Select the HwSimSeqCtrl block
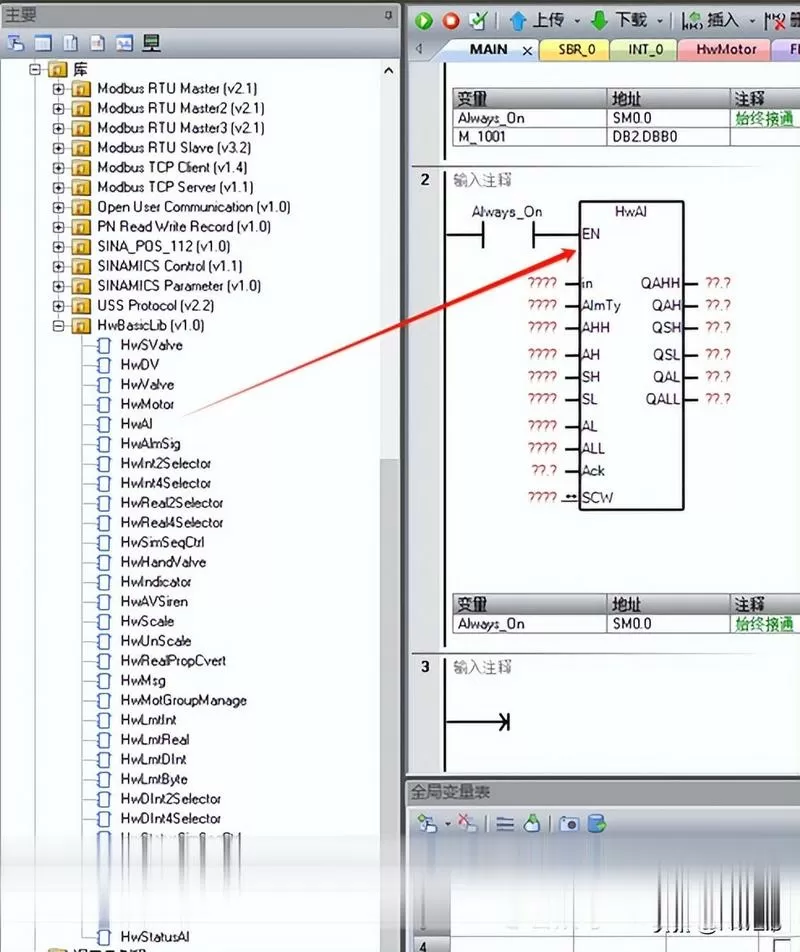 (x=162, y=542)
